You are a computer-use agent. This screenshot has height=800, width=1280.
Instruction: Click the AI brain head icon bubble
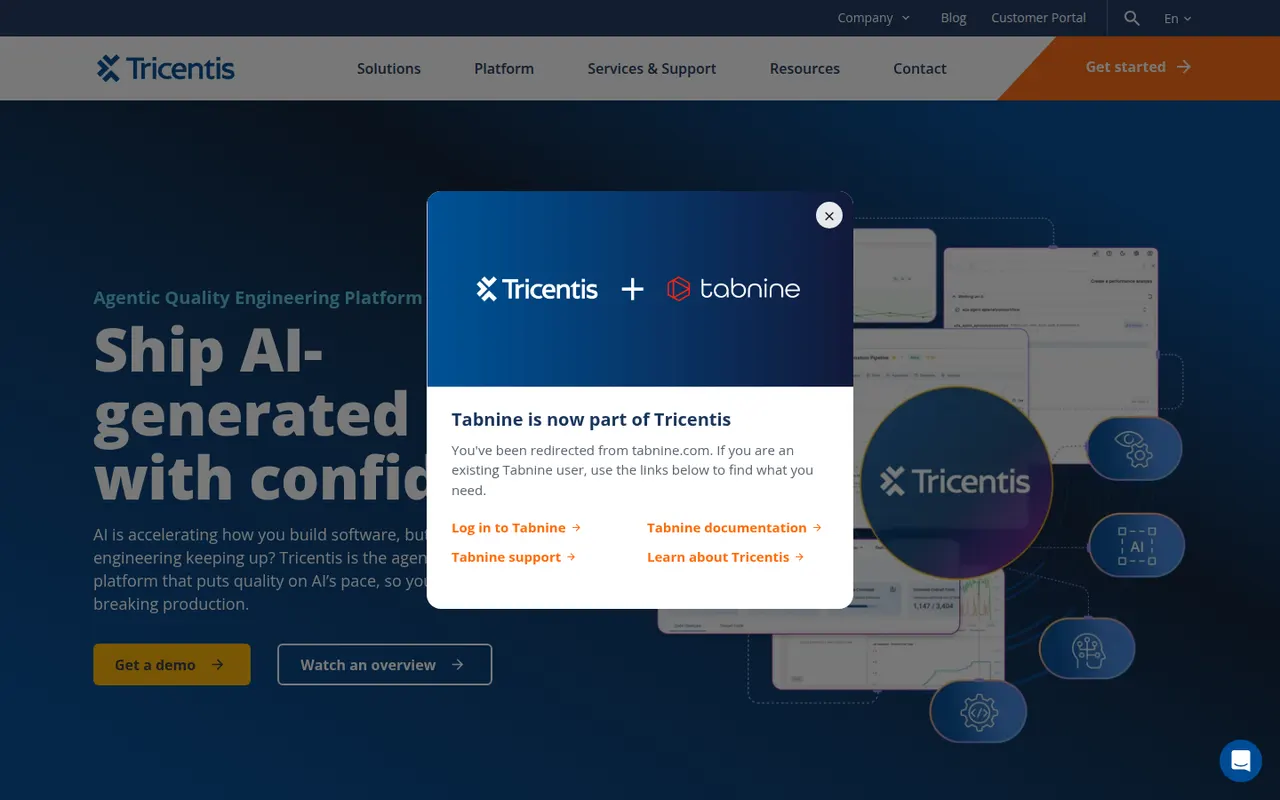(x=1087, y=648)
